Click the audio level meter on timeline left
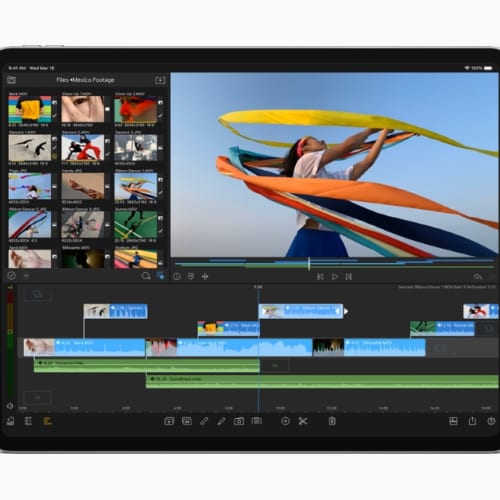This screenshot has width=500, height=500. coord(10,343)
